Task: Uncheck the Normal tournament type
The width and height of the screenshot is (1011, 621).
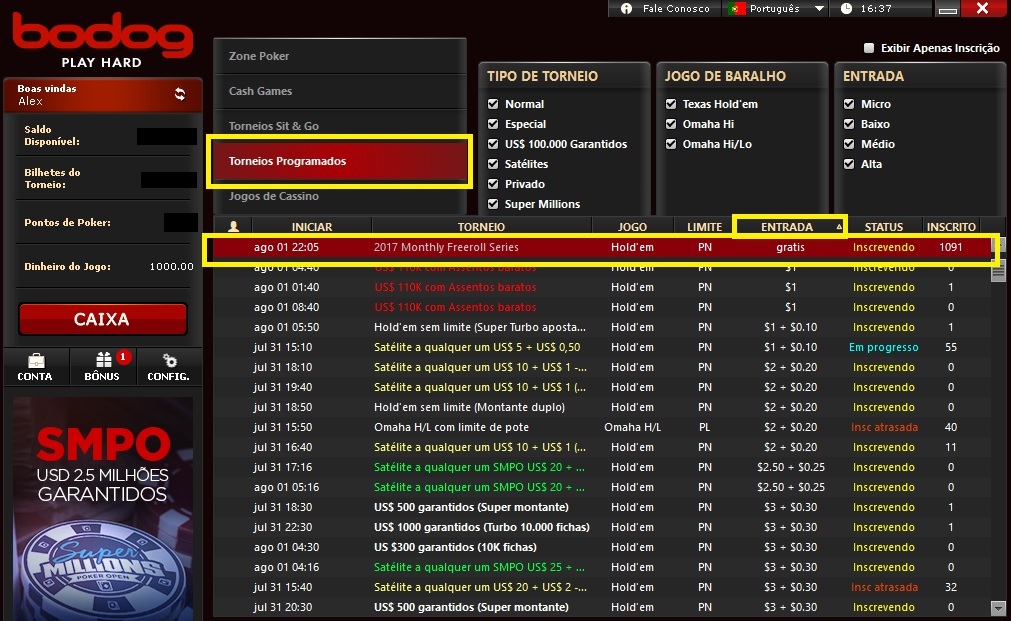Action: point(493,104)
